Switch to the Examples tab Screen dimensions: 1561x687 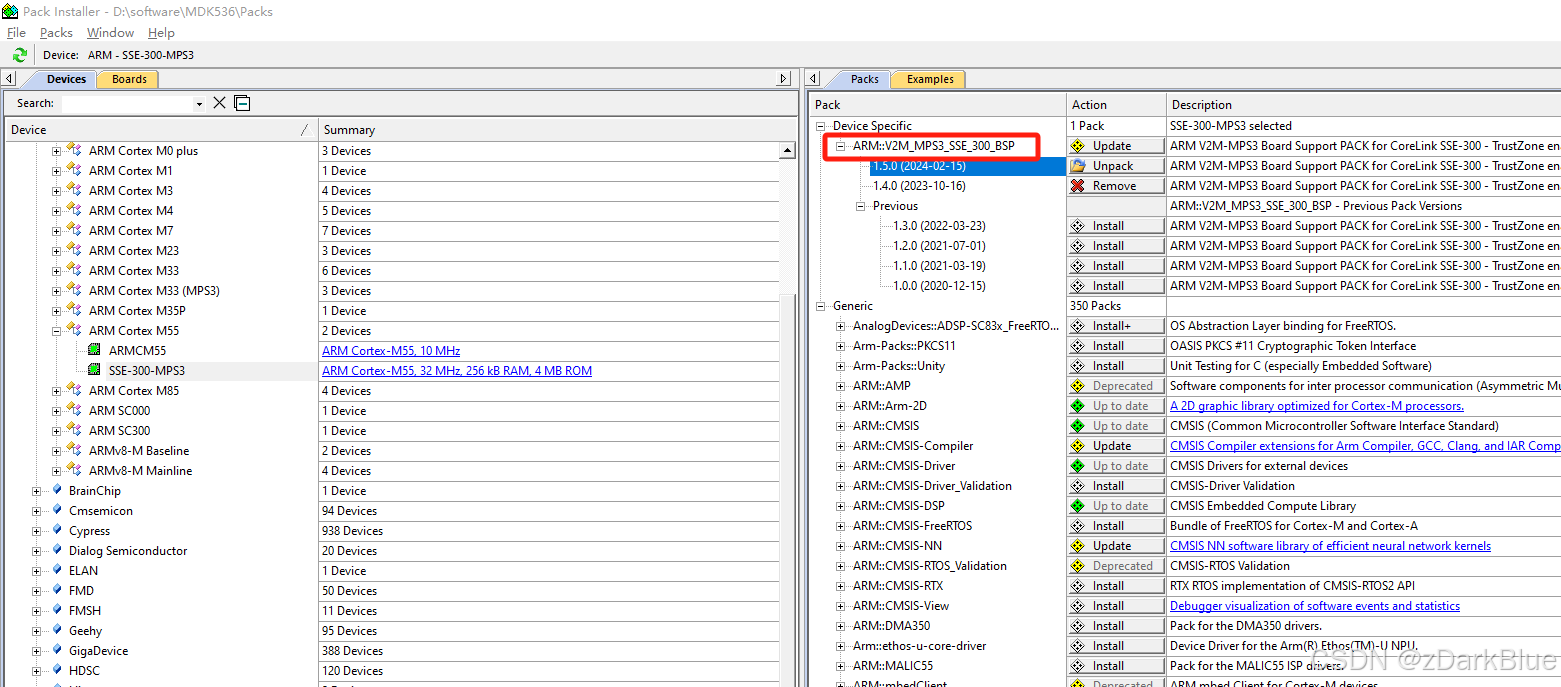pyautogui.click(x=930, y=79)
